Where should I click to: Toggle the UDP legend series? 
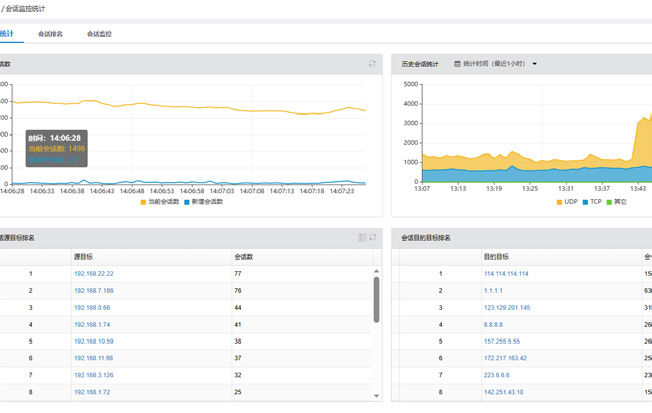pos(566,202)
